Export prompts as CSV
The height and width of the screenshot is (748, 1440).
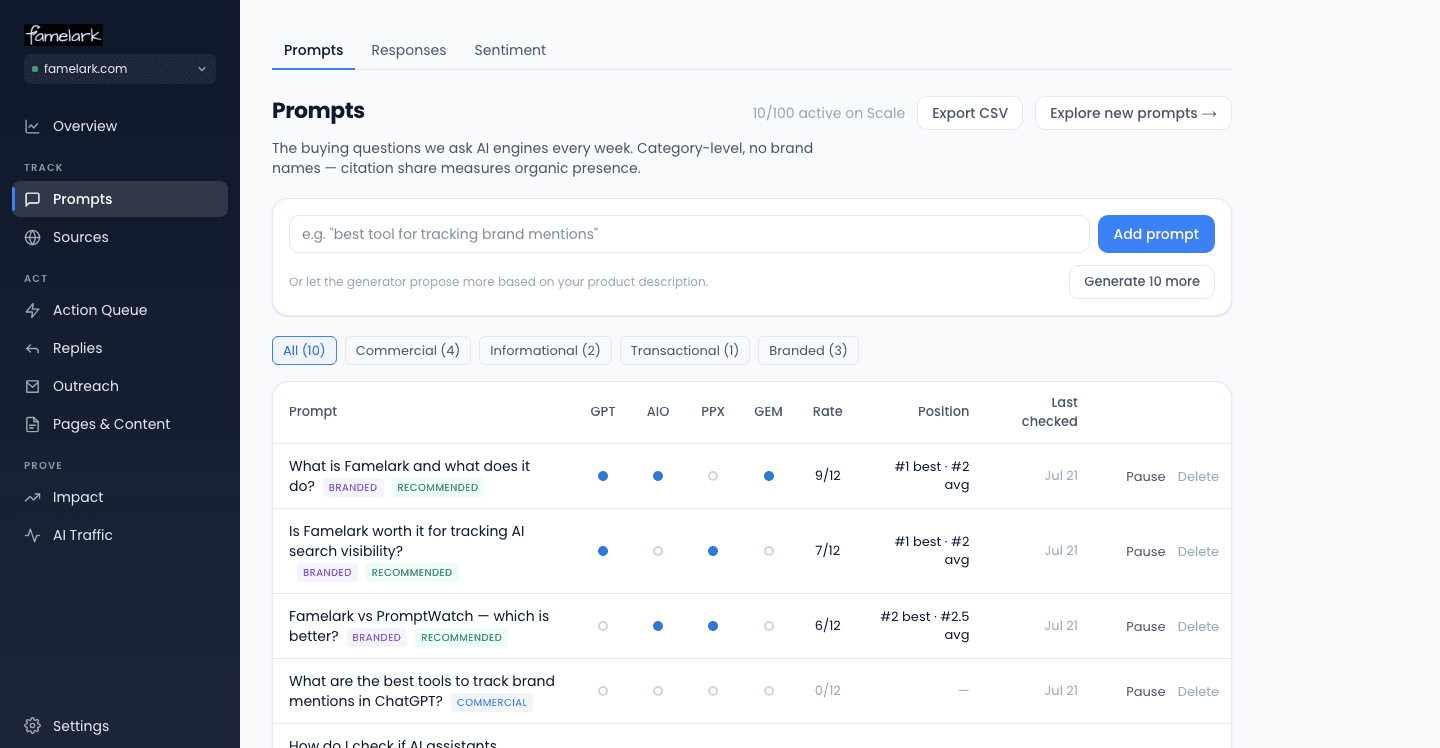click(970, 113)
